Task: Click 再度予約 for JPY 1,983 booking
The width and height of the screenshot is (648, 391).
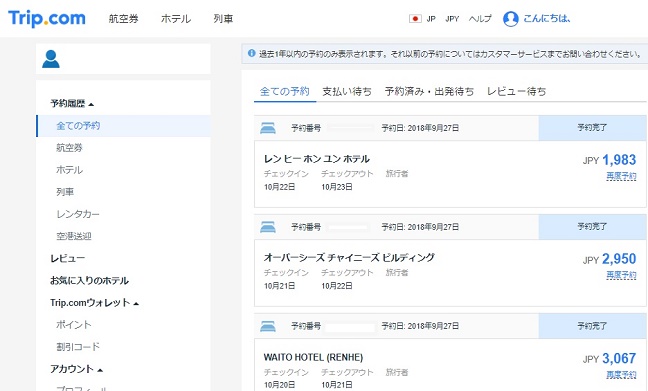Action: click(621, 176)
